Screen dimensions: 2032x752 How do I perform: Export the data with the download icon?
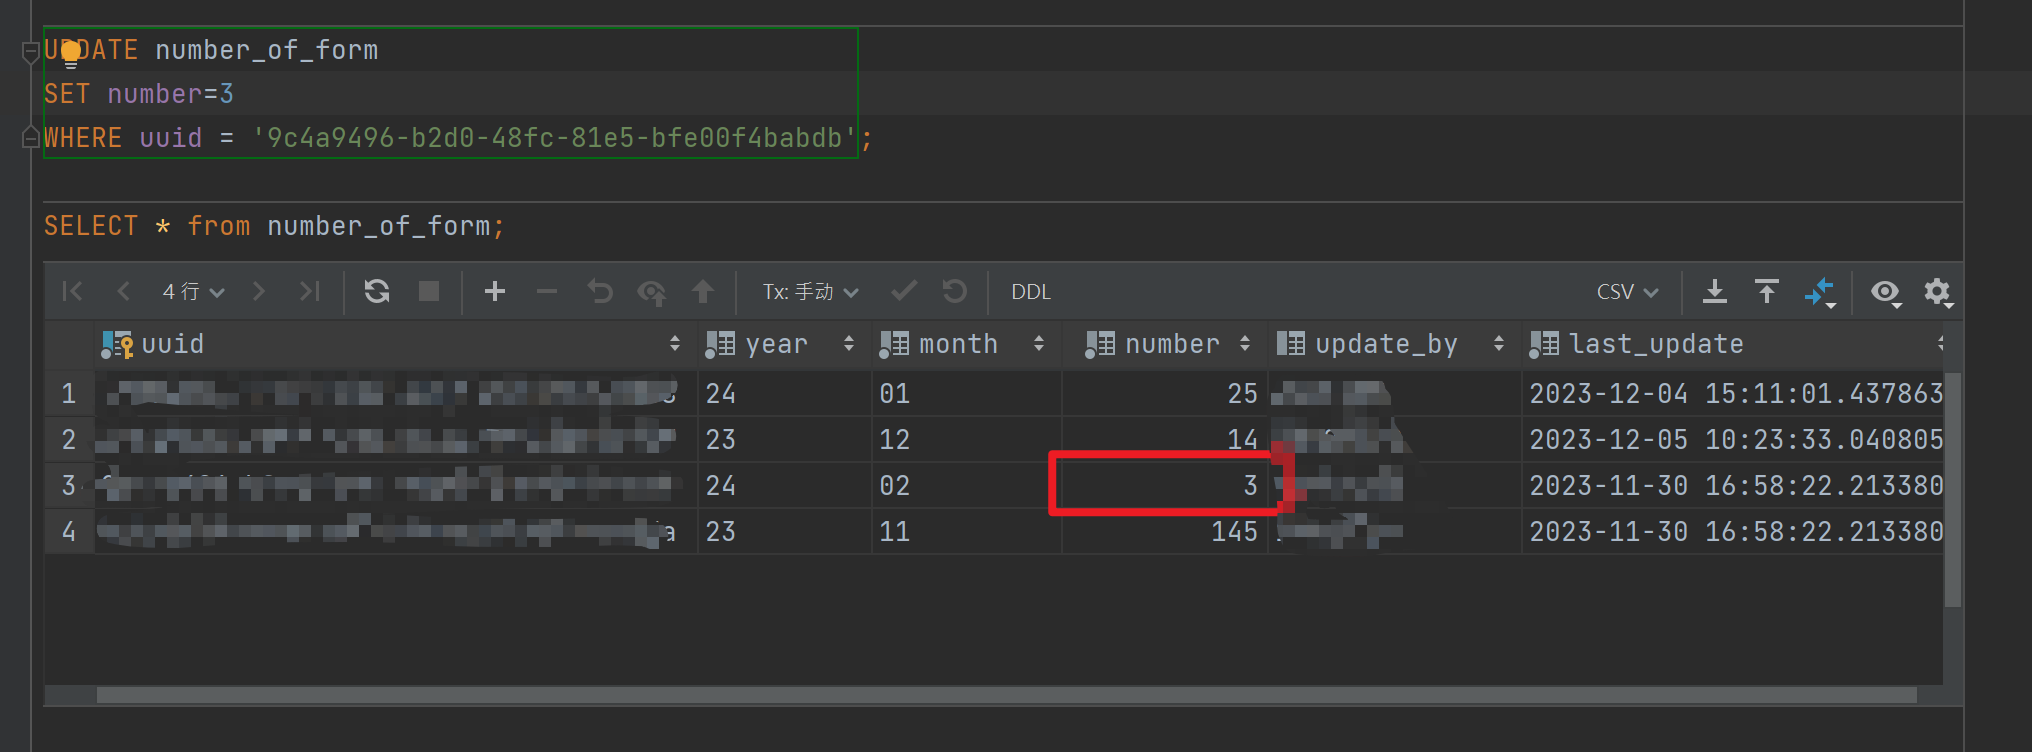1715,291
